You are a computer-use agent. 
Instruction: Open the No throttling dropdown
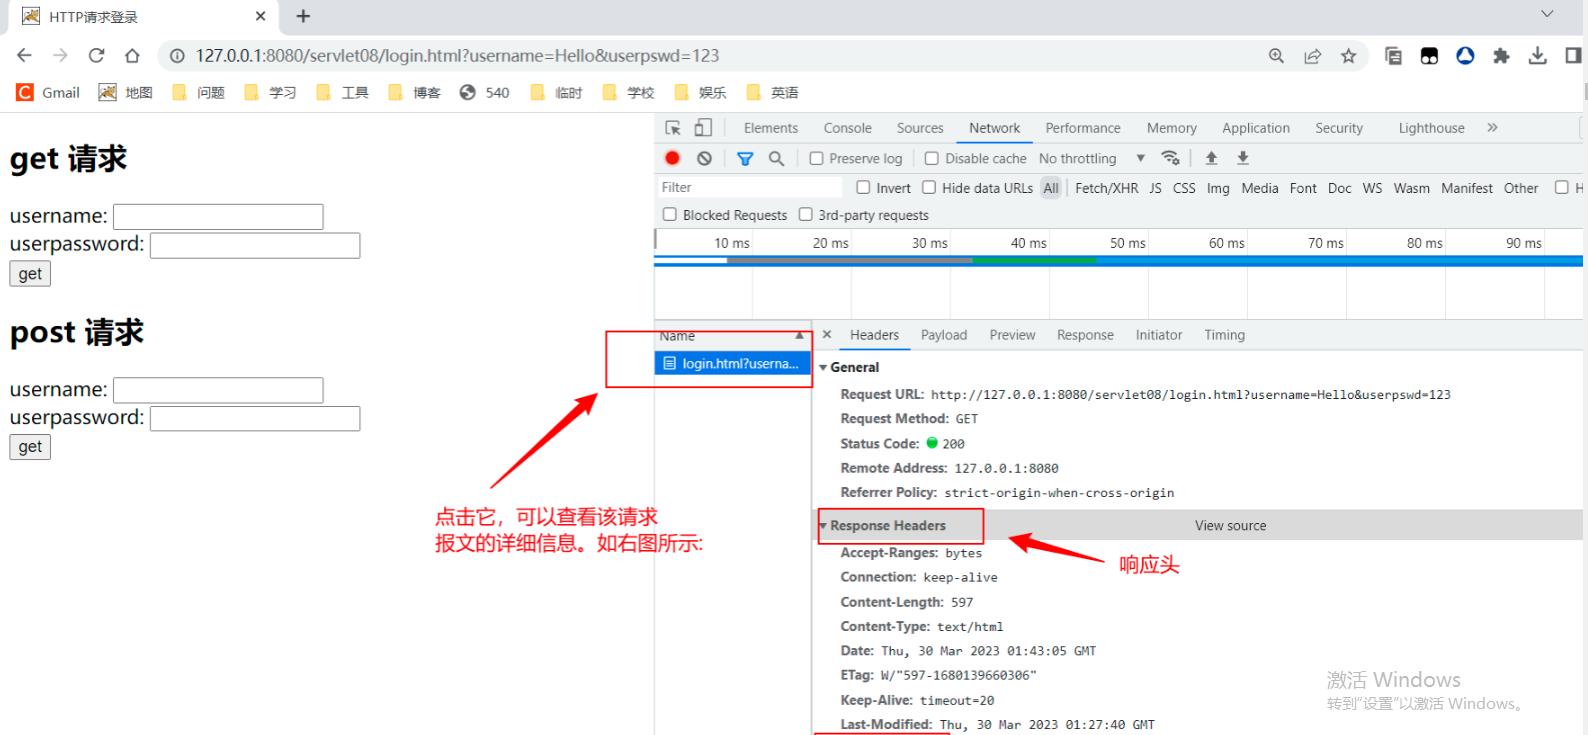point(1092,158)
